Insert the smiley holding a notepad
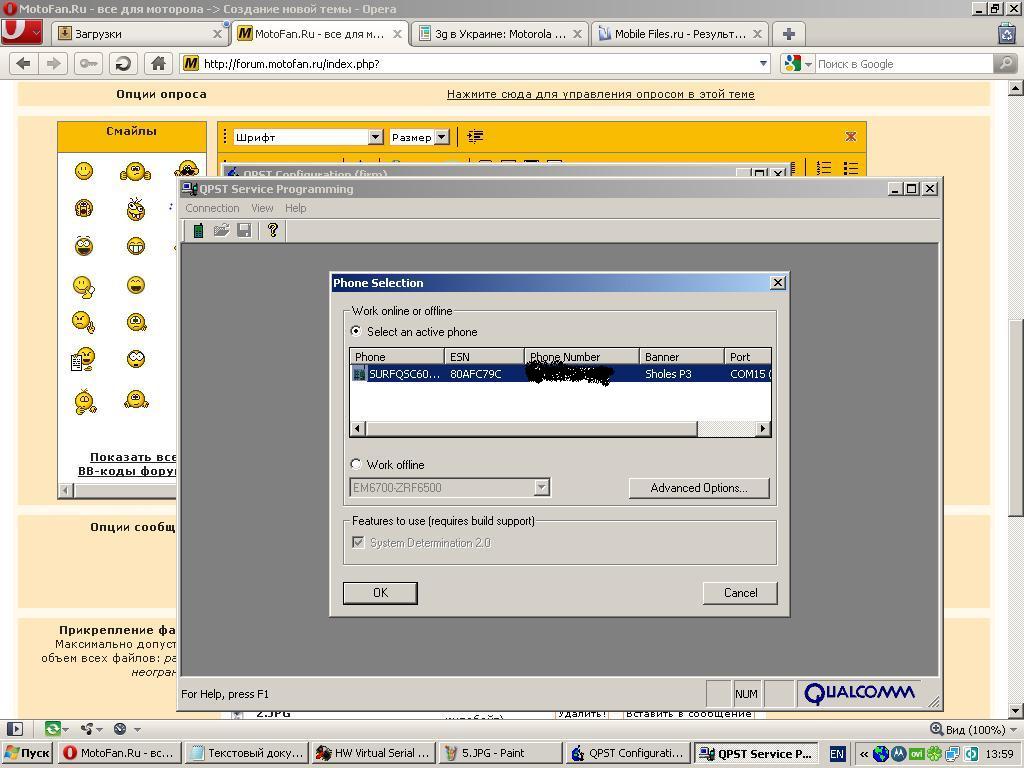 tap(83, 360)
